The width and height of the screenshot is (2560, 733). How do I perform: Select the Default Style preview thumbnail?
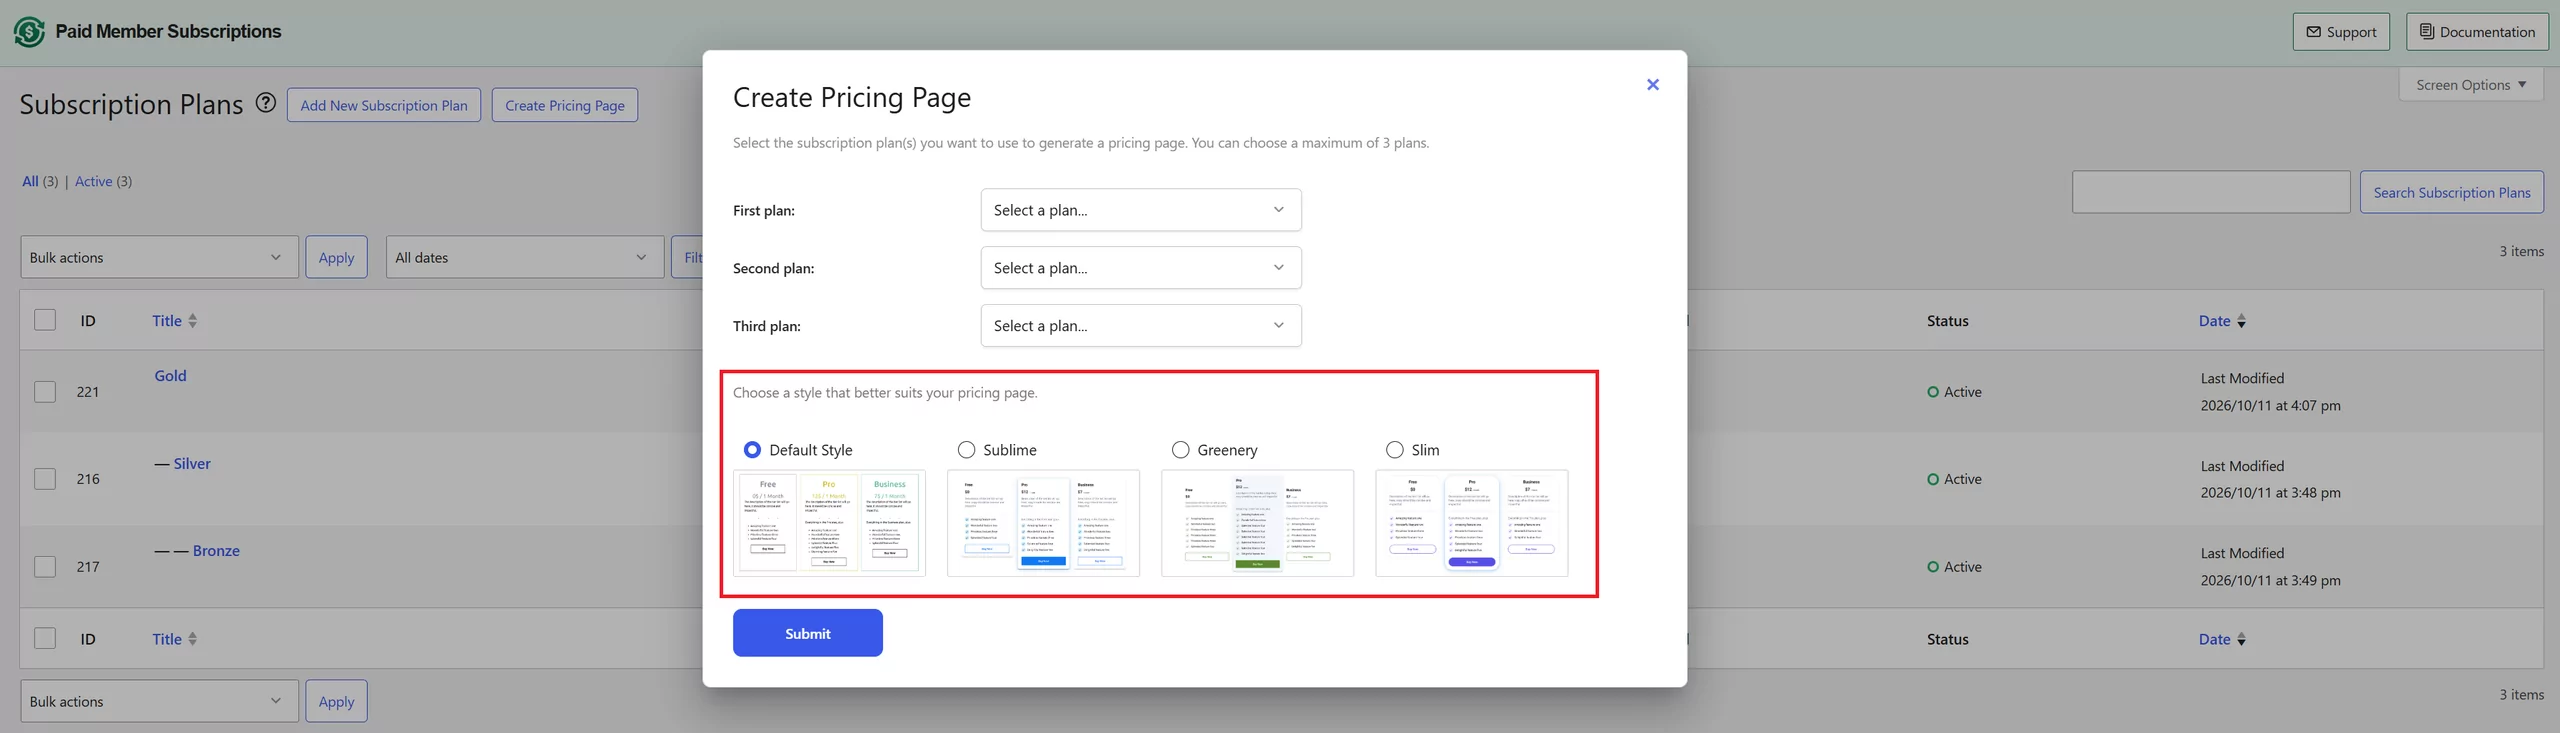click(829, 523)
